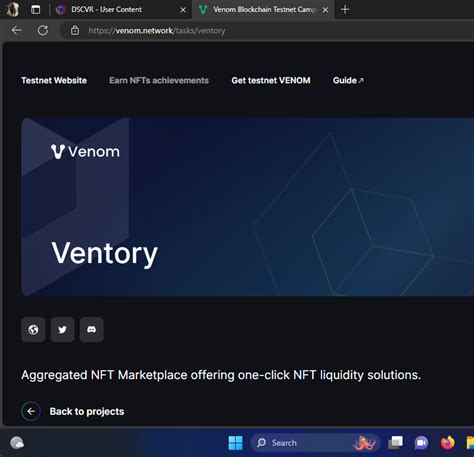474x457 pixels.
Task: Open the Guide external link
Action: click(348, 80)
